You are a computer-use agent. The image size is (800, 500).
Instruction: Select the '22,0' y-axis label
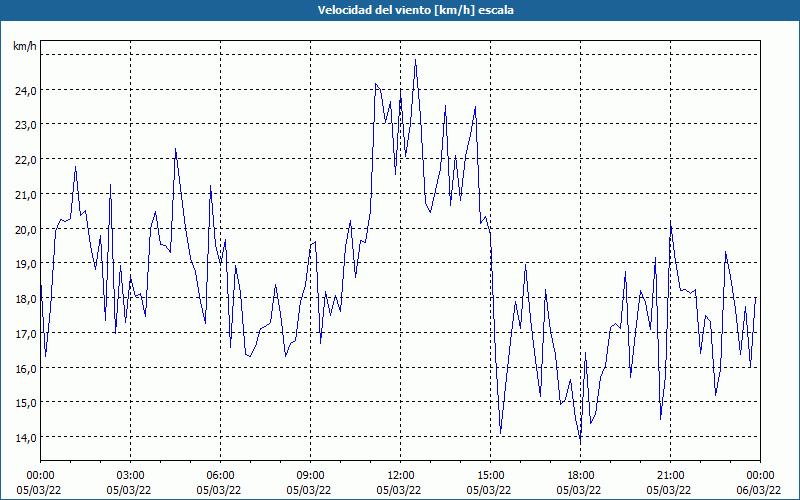25,160
